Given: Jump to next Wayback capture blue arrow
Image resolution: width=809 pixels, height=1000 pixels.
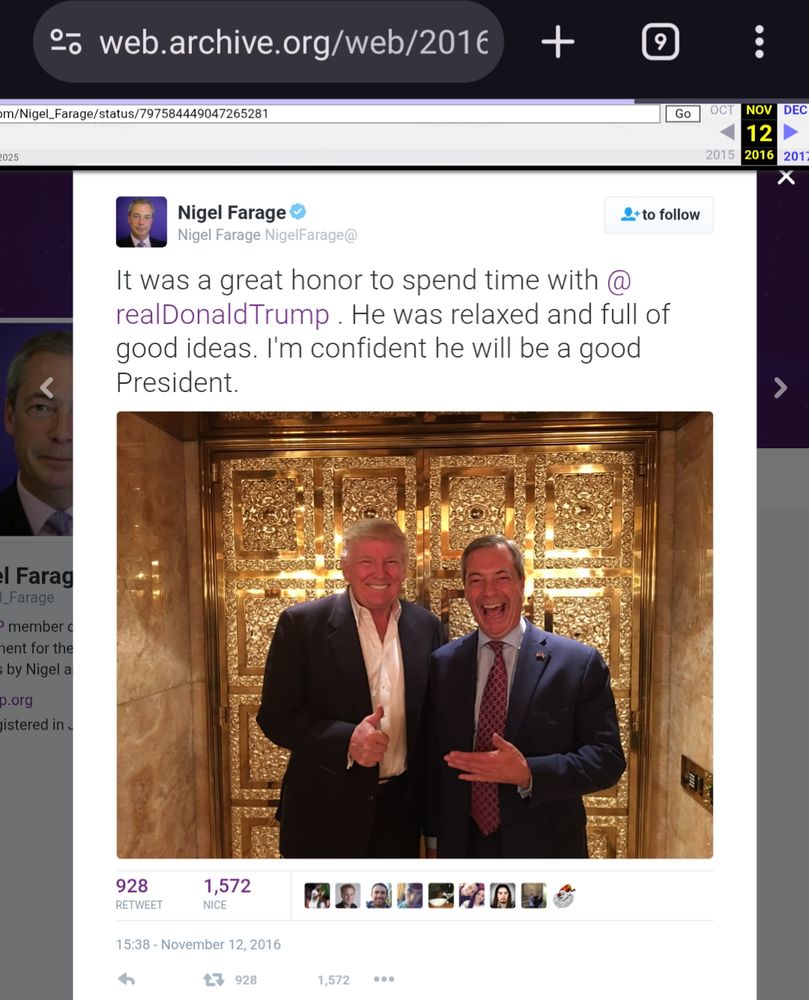Looking at the screenshot, I should tap(791, 131).
